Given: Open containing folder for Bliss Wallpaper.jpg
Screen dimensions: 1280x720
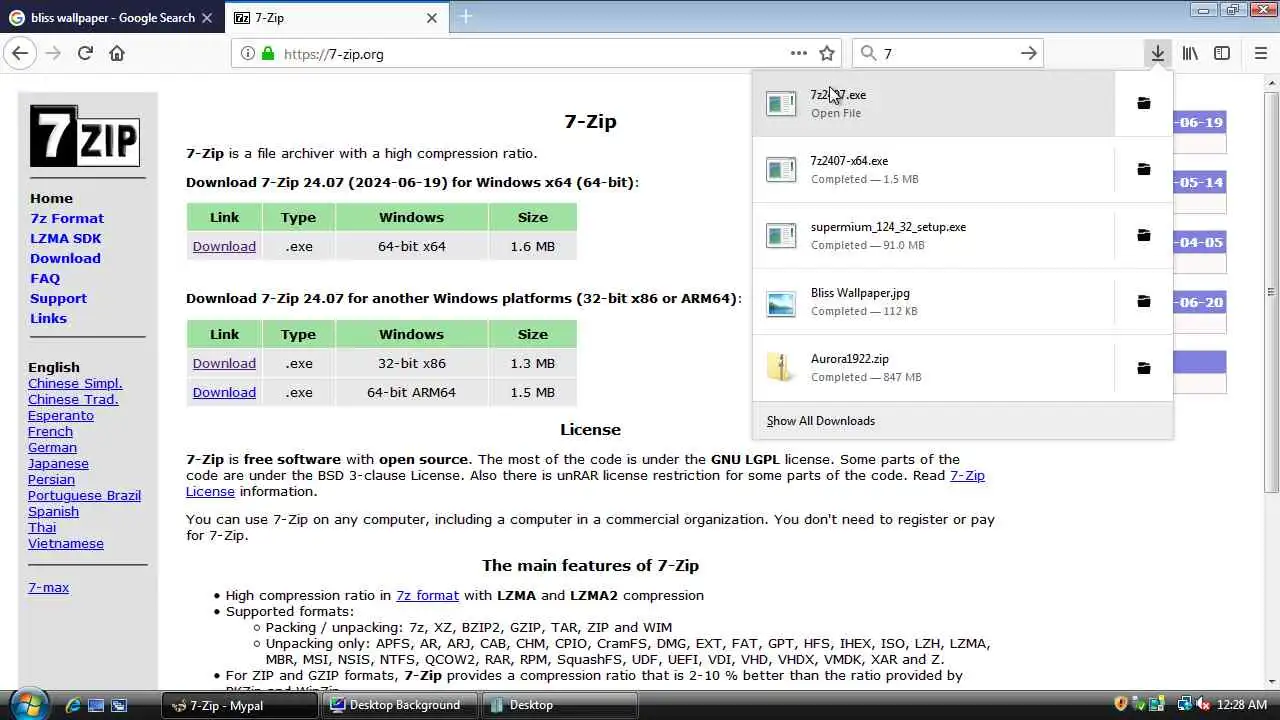Looking at the screenshot, I should click(x=1144, y=301).
